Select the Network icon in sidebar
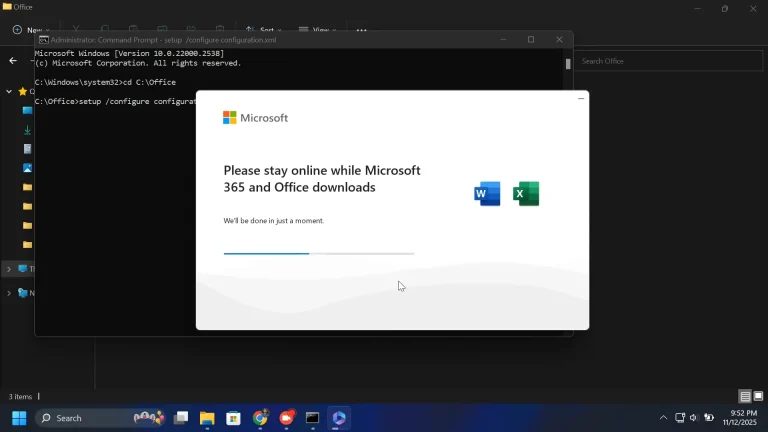The height and width of the screenshot is (432, 768). coord(23,293)
